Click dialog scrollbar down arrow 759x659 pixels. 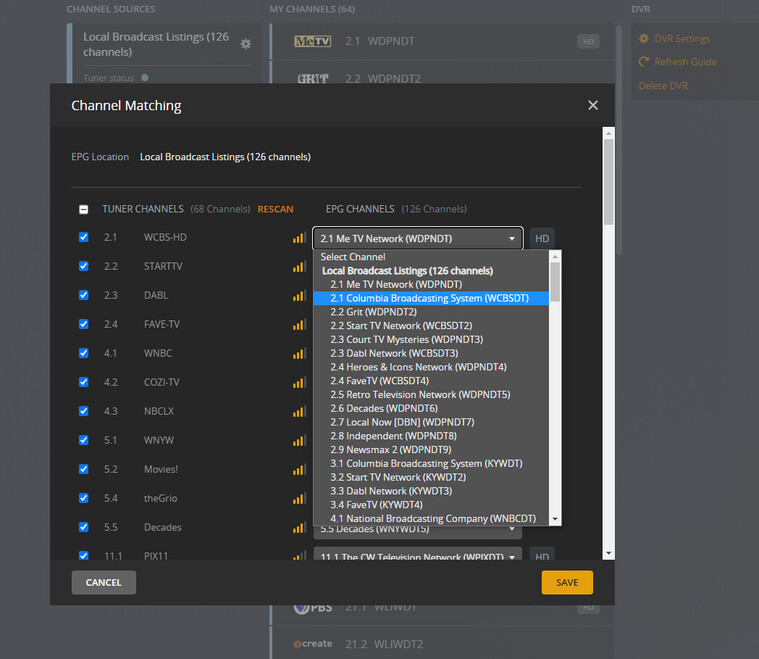pos(608,553)
